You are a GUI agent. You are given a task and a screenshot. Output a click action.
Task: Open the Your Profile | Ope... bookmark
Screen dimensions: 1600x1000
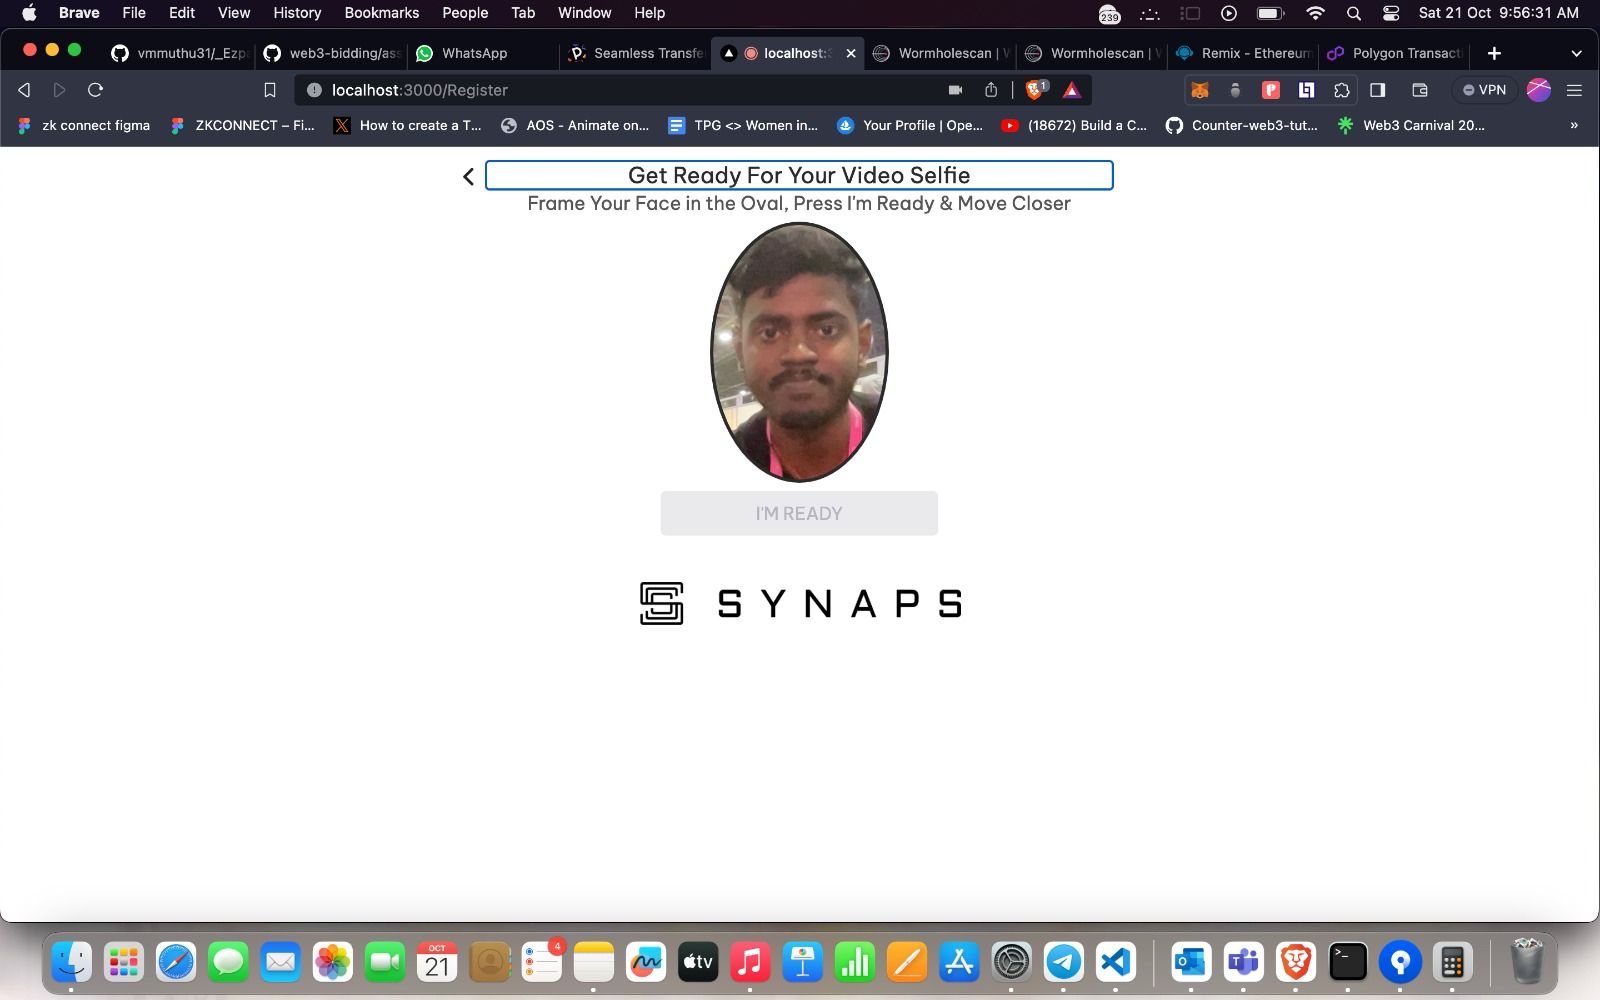tap(911, 125)
